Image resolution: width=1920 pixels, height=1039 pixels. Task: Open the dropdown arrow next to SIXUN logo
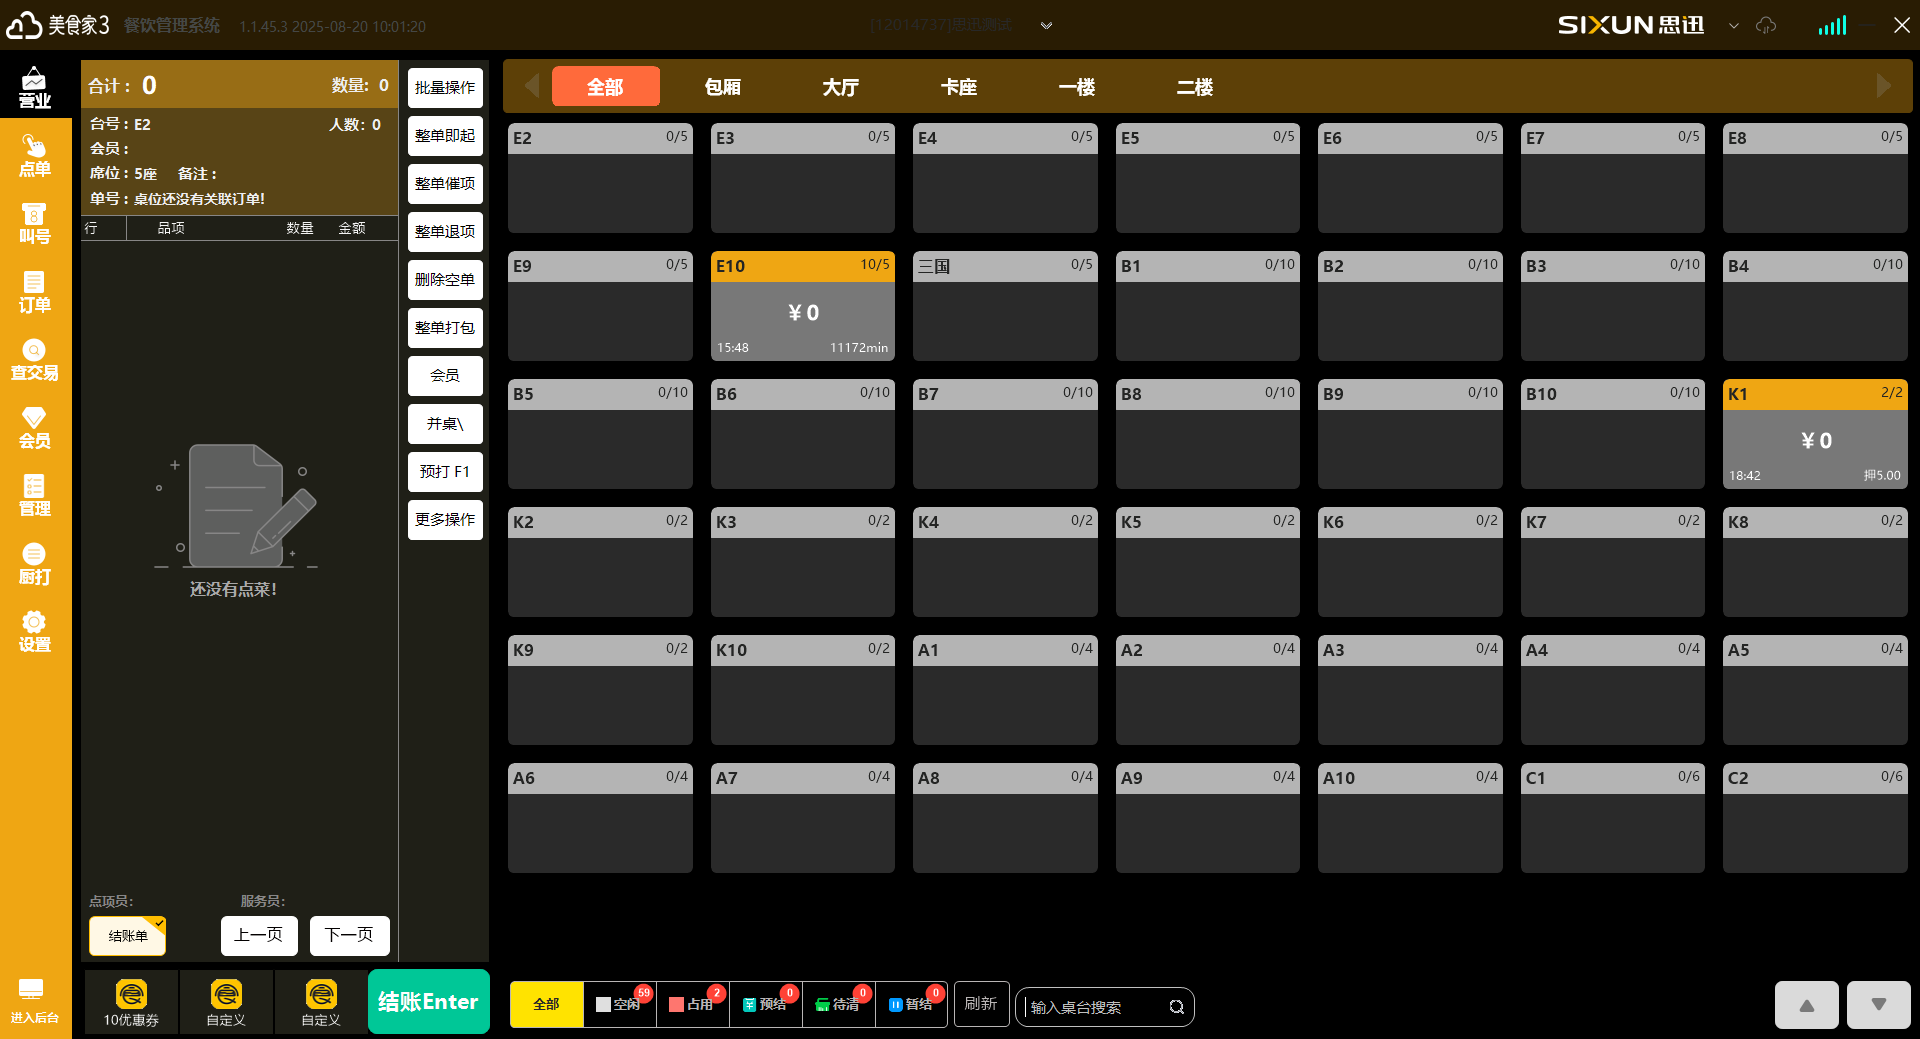coord(1734,26)
